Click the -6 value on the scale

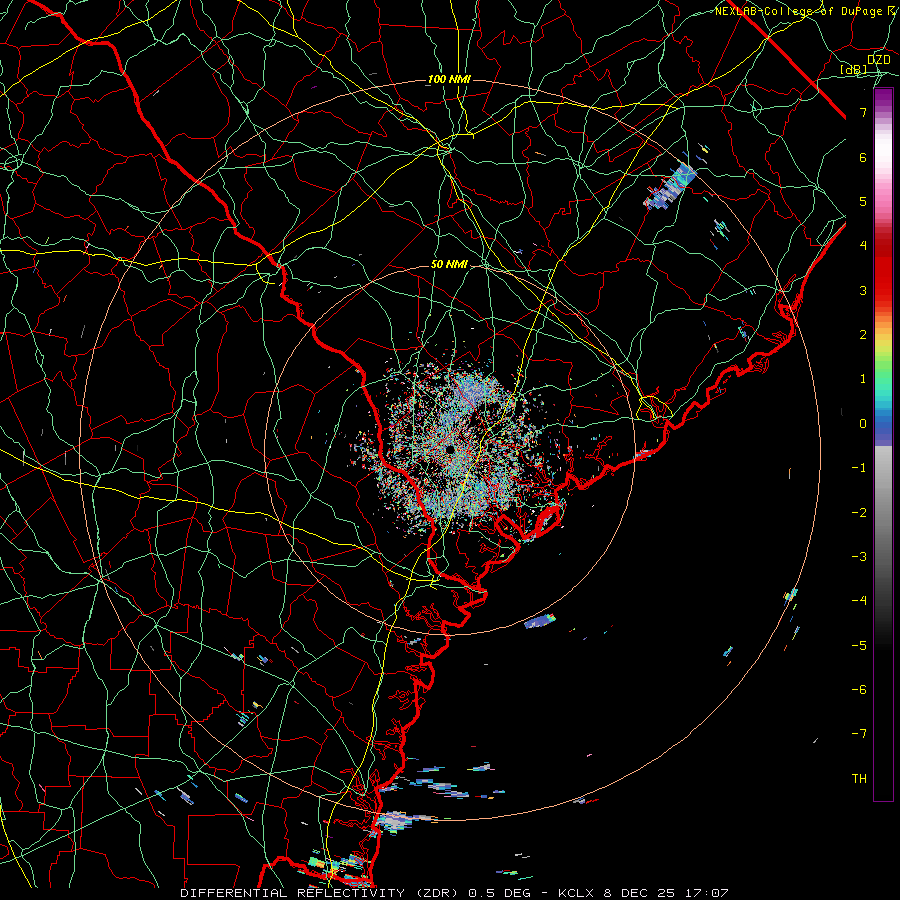point(859,690)
